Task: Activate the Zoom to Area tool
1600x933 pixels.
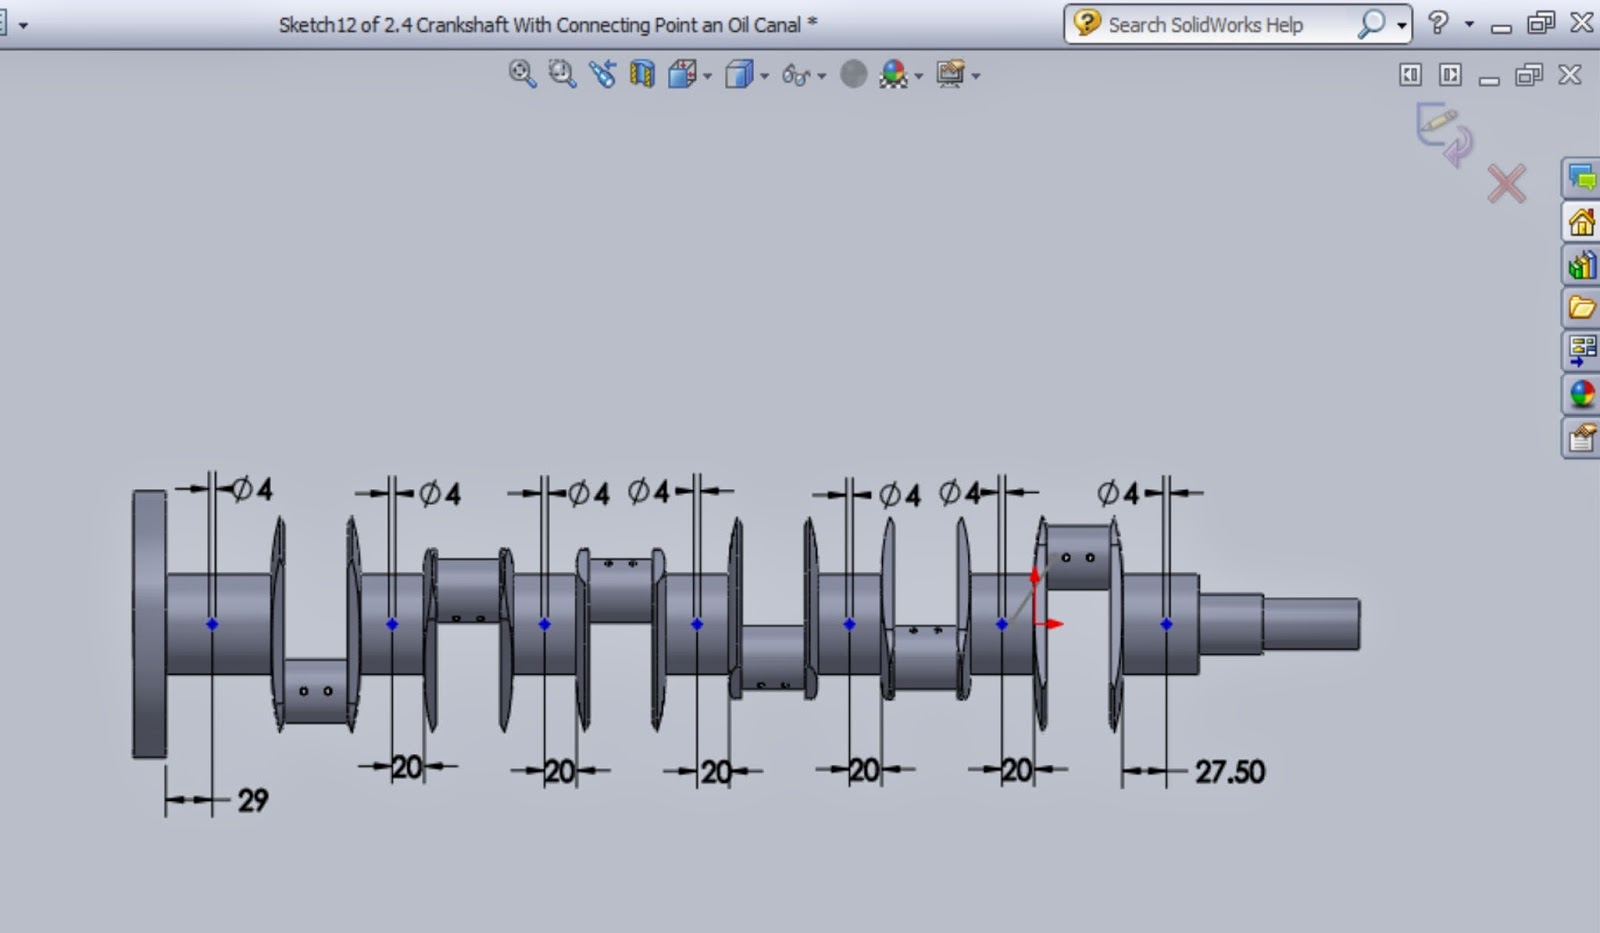Action: [x=560, y=73]
